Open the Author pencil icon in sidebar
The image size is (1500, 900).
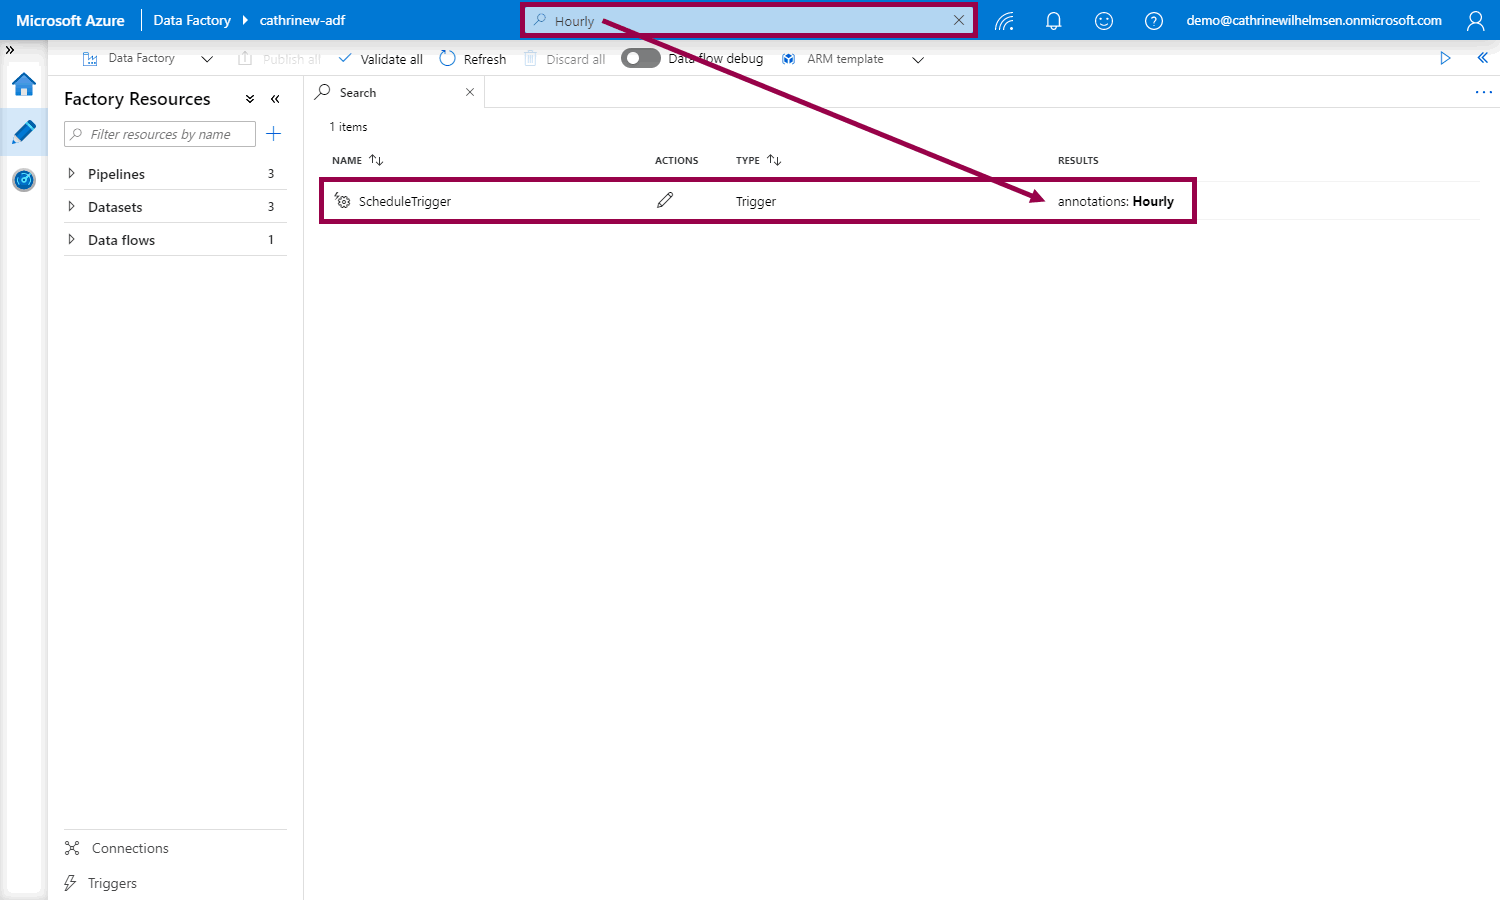(x=24, y=132)
